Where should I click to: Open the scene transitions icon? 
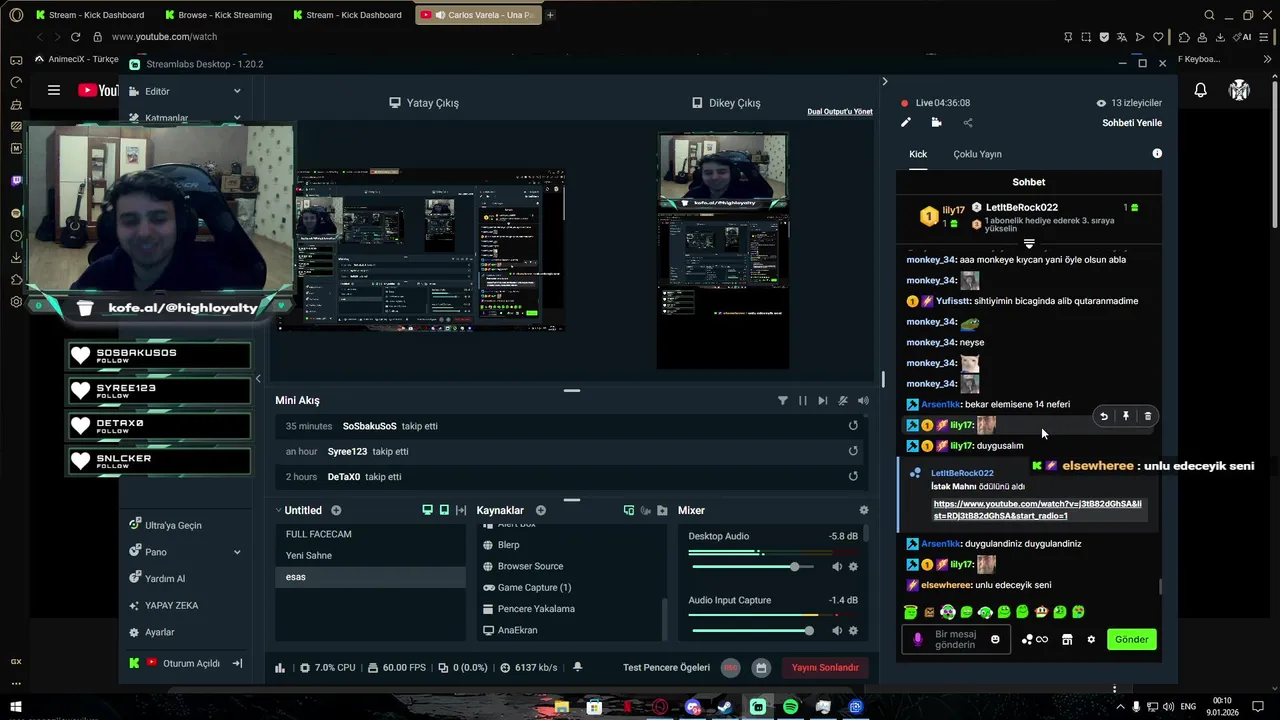461,510
